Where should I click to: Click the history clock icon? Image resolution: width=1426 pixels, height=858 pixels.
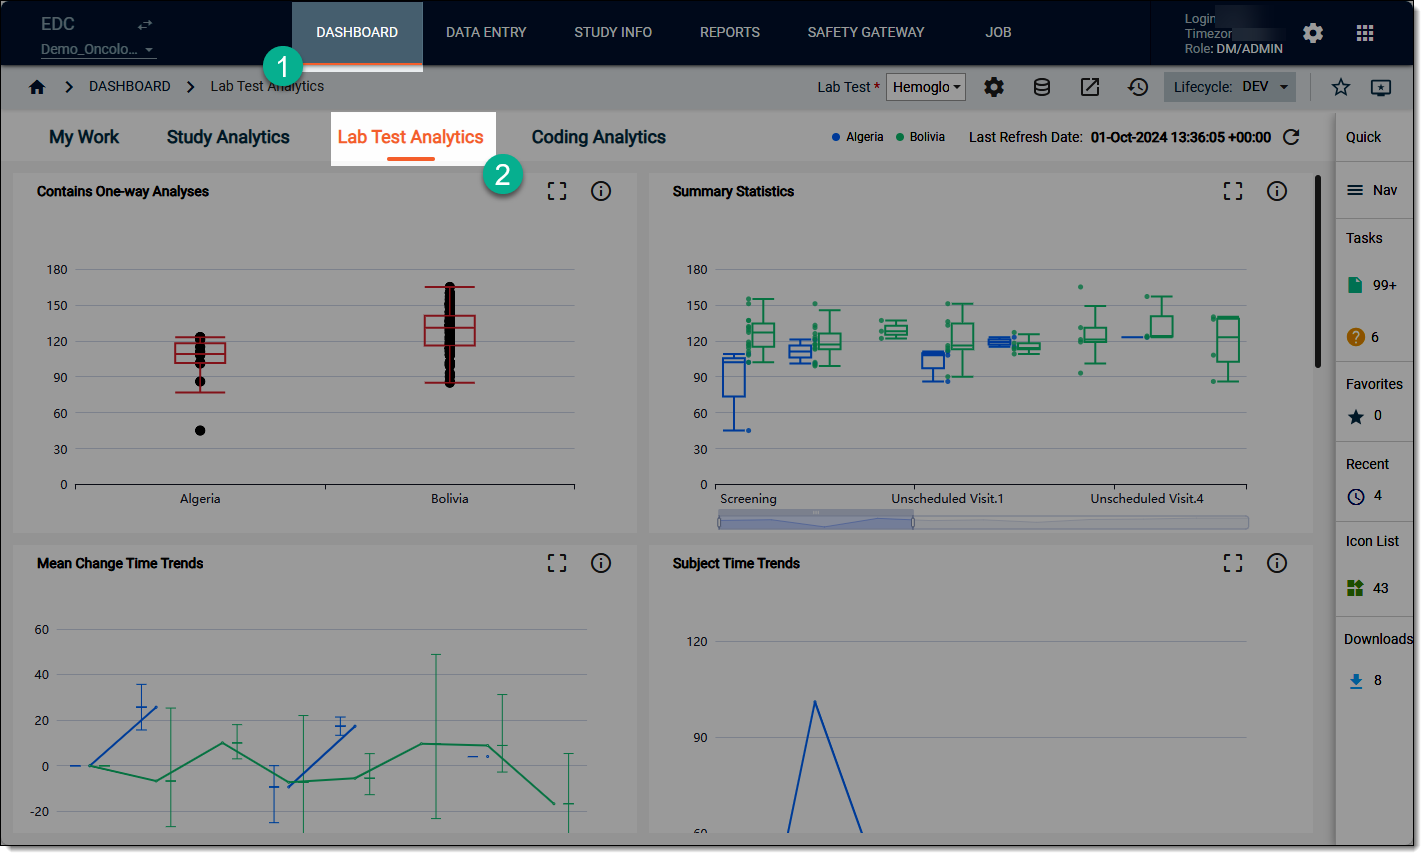pyautogui.click(x=1138, y=87)
